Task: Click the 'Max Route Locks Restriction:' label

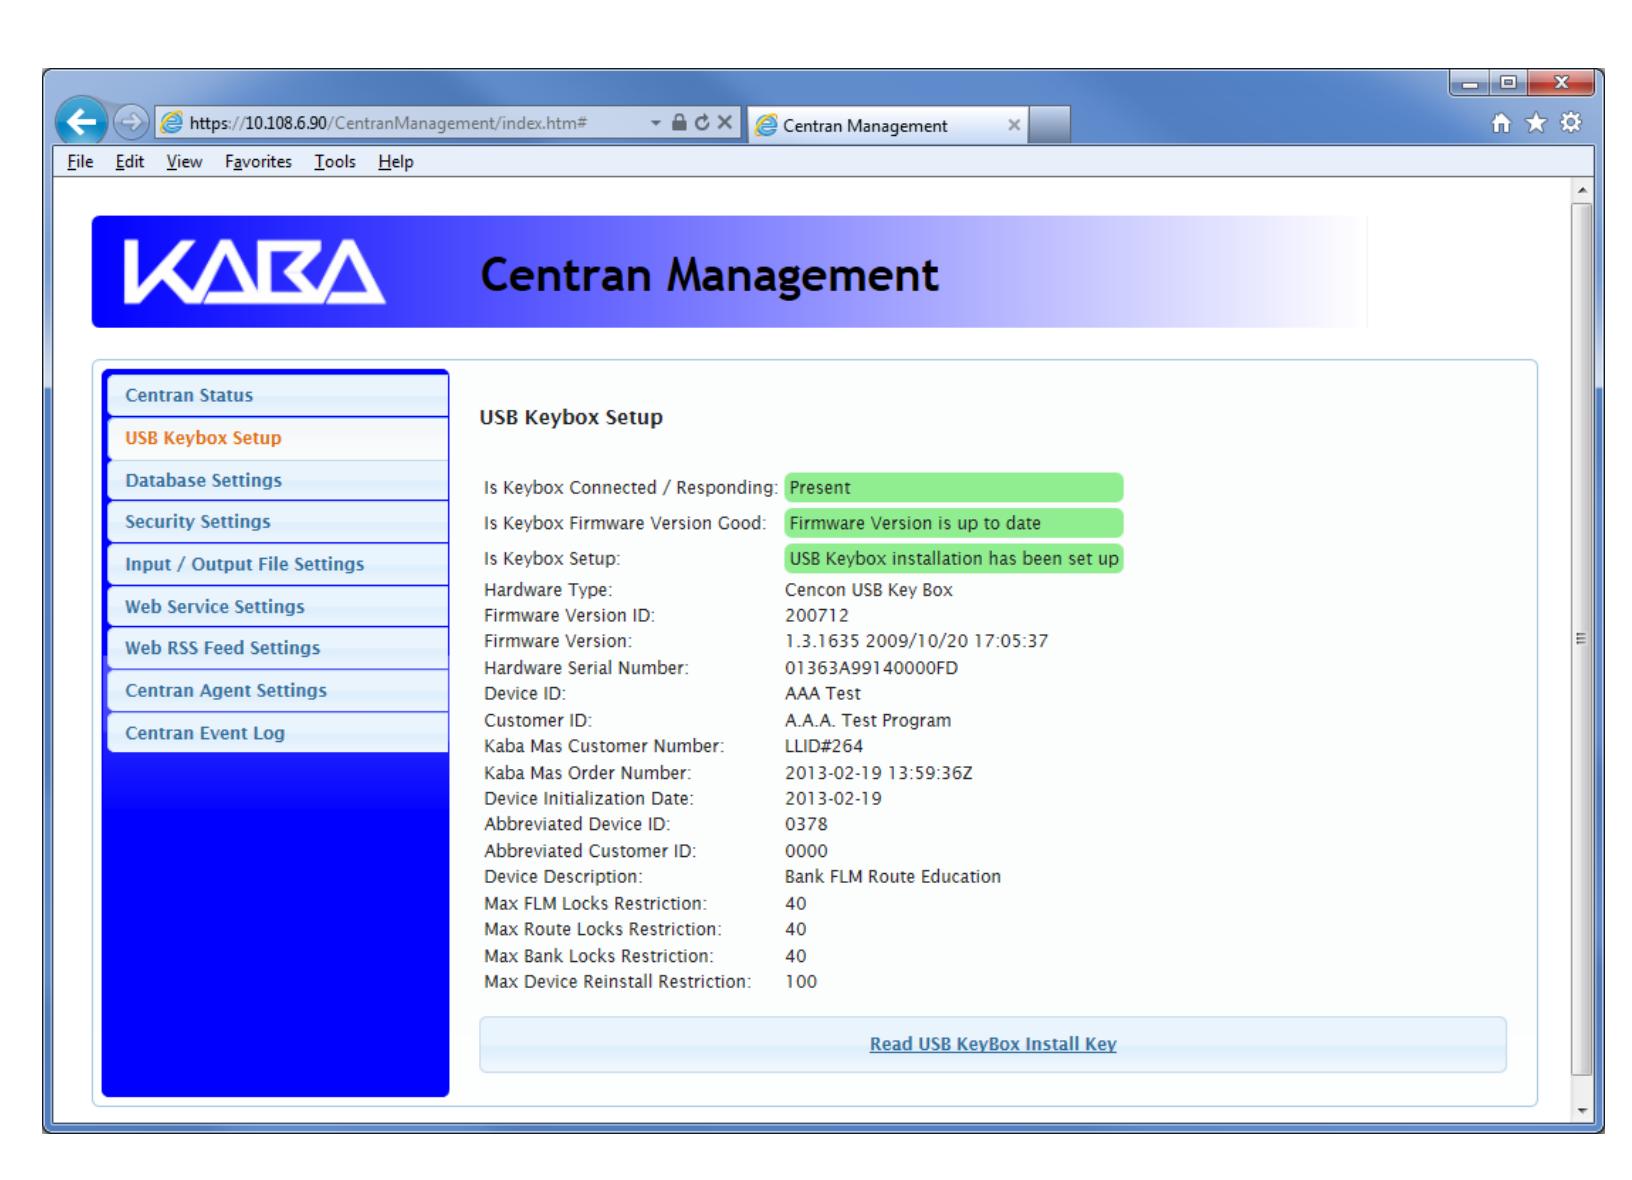Action: pos(603,930)
